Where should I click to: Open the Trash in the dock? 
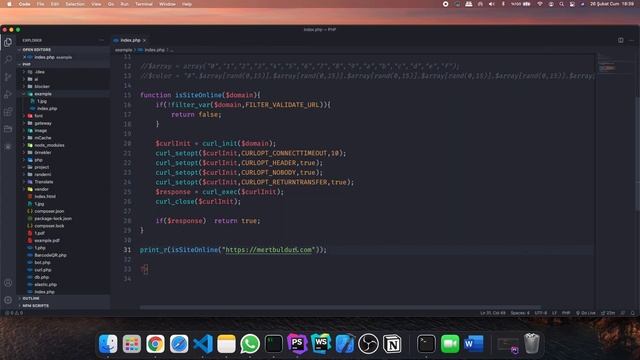(x=531, y=344)
